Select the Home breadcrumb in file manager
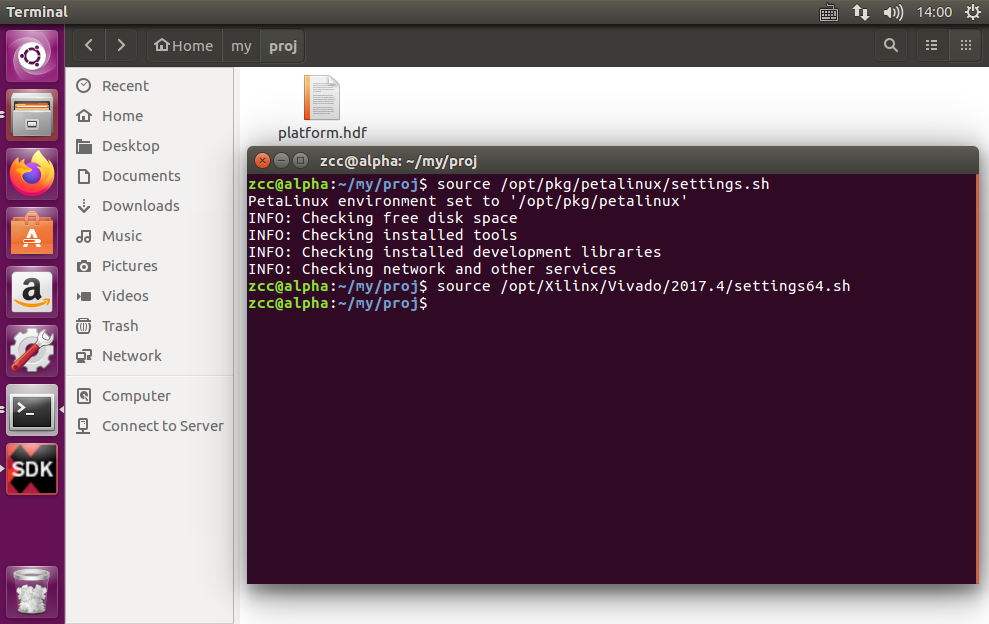This screenshot has width=989, height=624. point(183,45)
